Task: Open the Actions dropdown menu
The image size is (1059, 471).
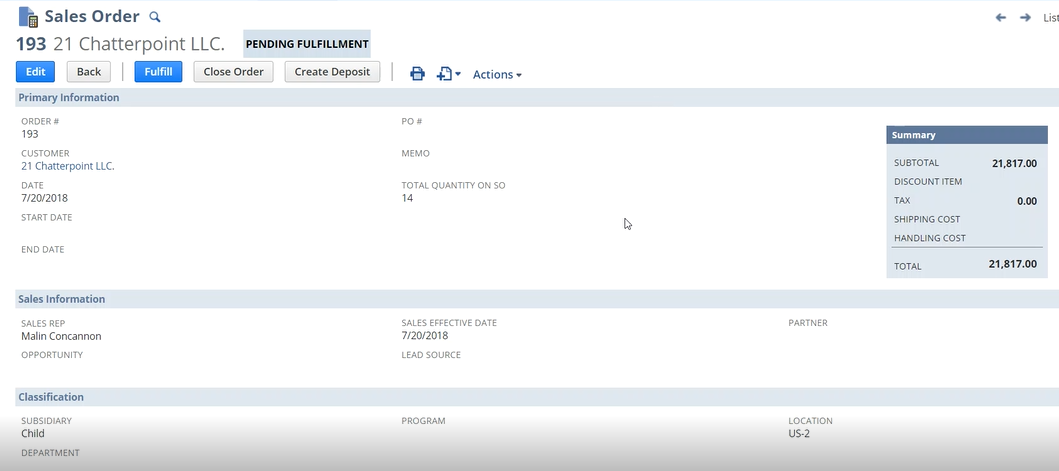Action: pos(497,75)
